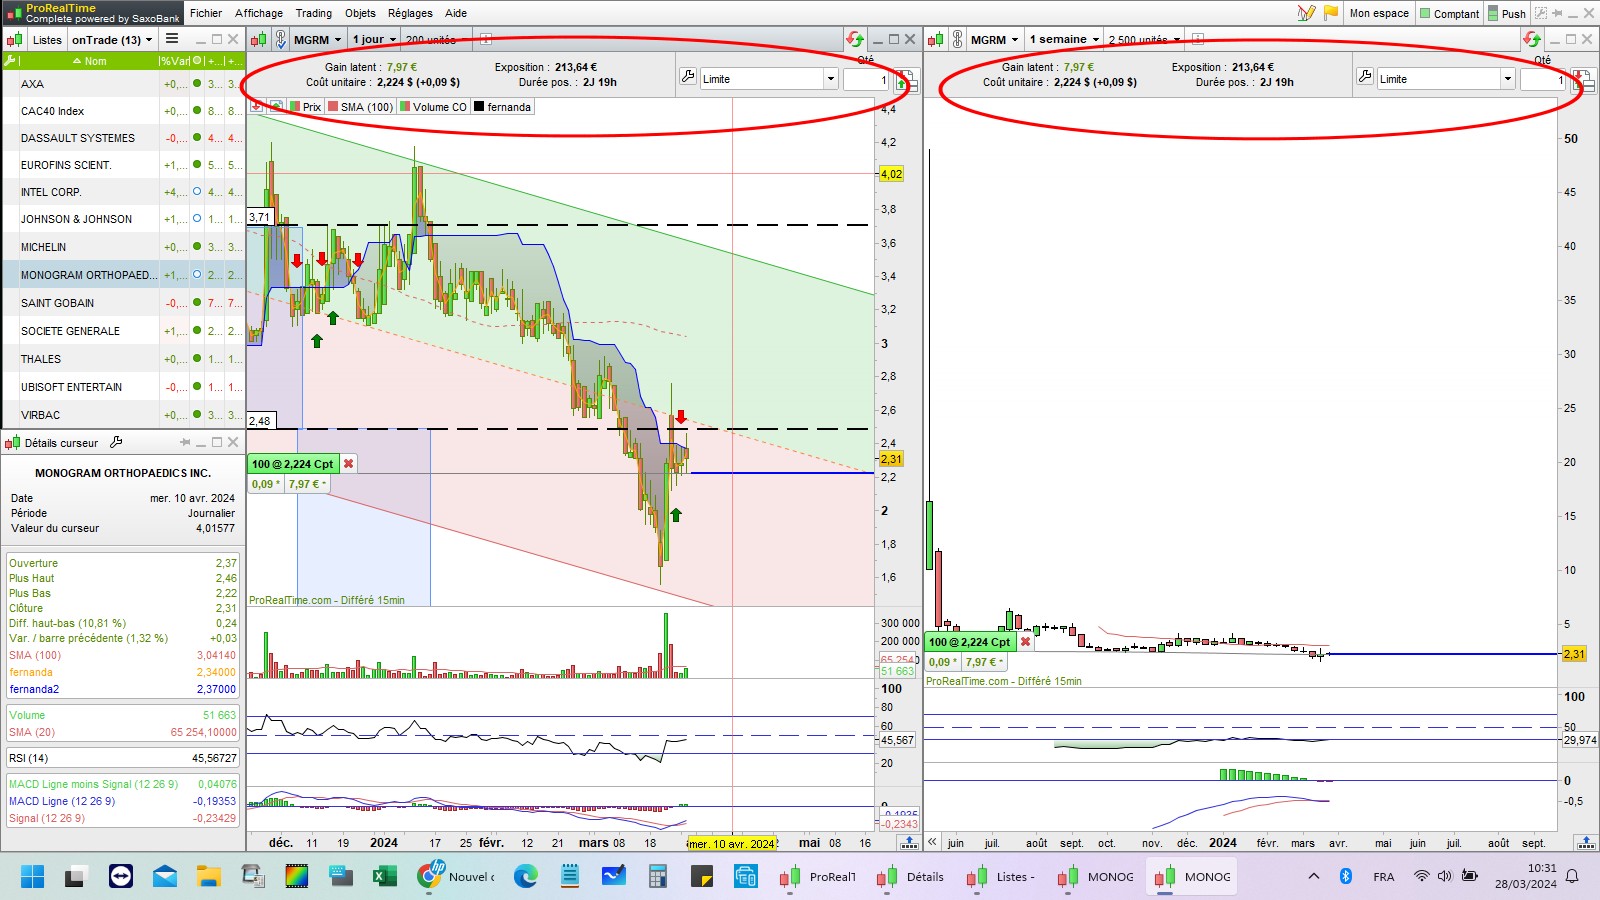Image resolution: width=1600 pixels, height=900 pixels.
Task: Open the Affichage menu
Action: point(259,13)
